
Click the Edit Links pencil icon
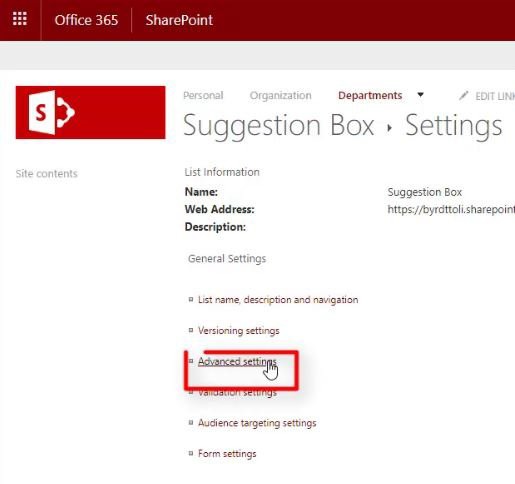click(463, 96)
